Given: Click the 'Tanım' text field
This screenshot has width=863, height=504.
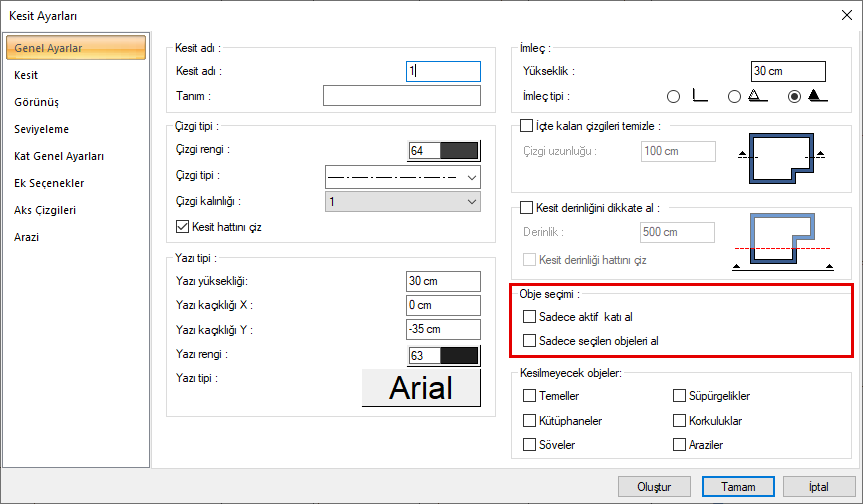Looking at the screenshot, I should click(x=402, y=96).
